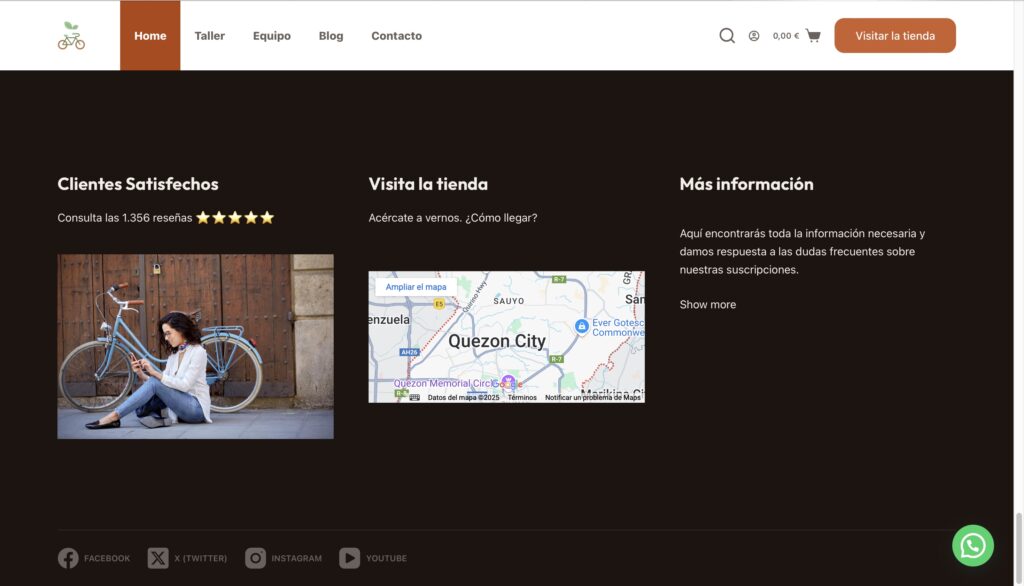The height and width of the screenshot is (586, 1024).
Task: Open the Taller menu item
Action: click(x=210, y=36)
